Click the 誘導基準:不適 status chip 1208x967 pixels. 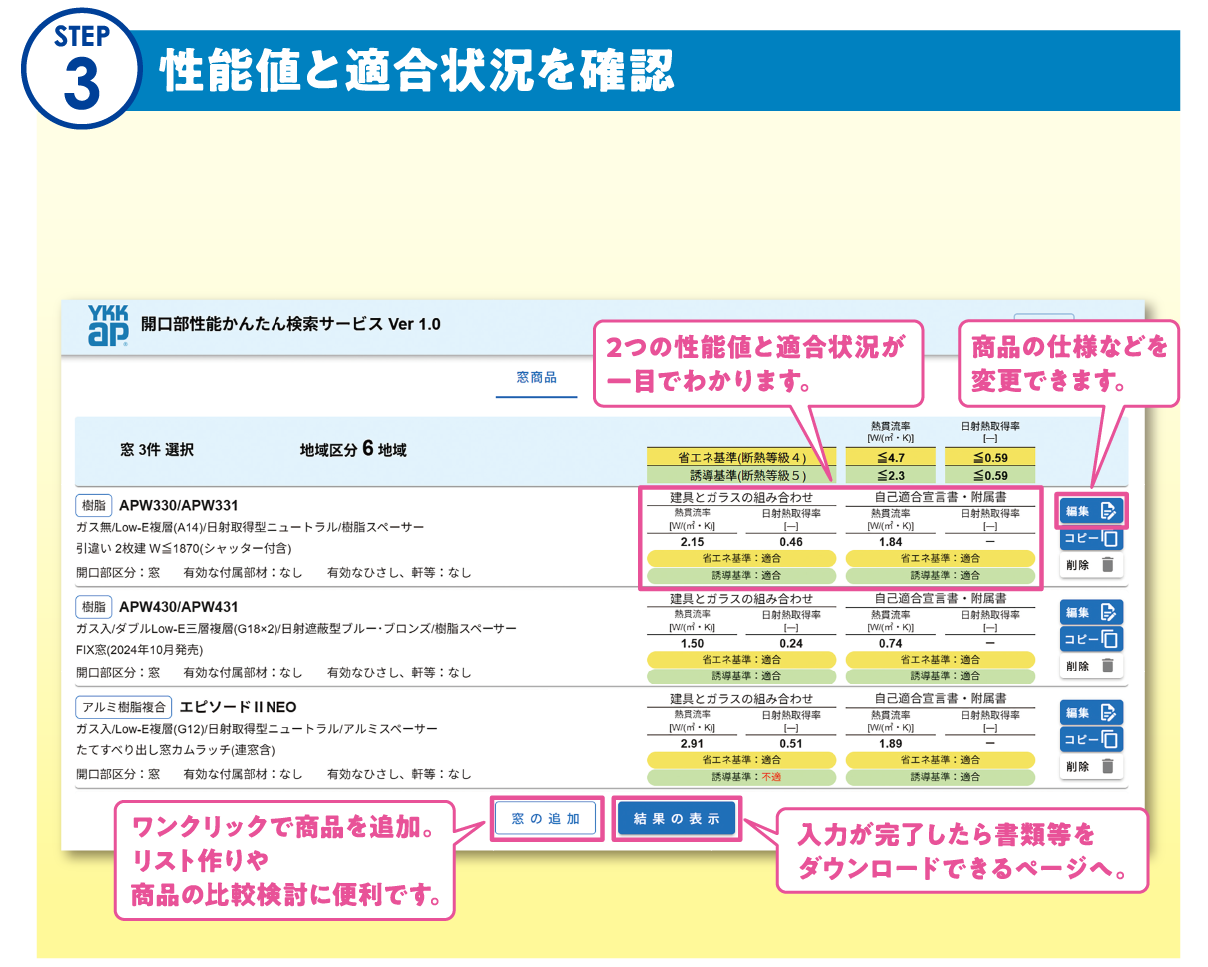740,775
